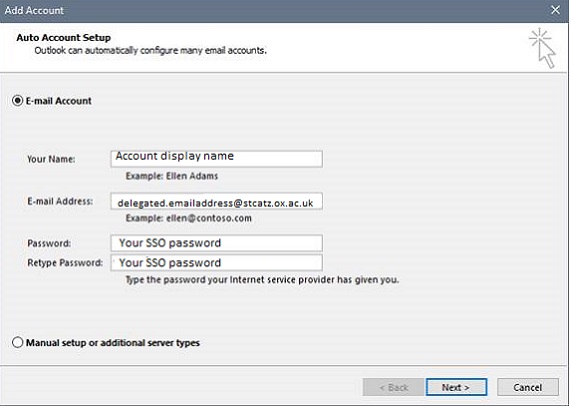The width and height of the screenshot is (571, 406).
Task: Select the E-mail Account radio option
Action: [x=17, y=100]
